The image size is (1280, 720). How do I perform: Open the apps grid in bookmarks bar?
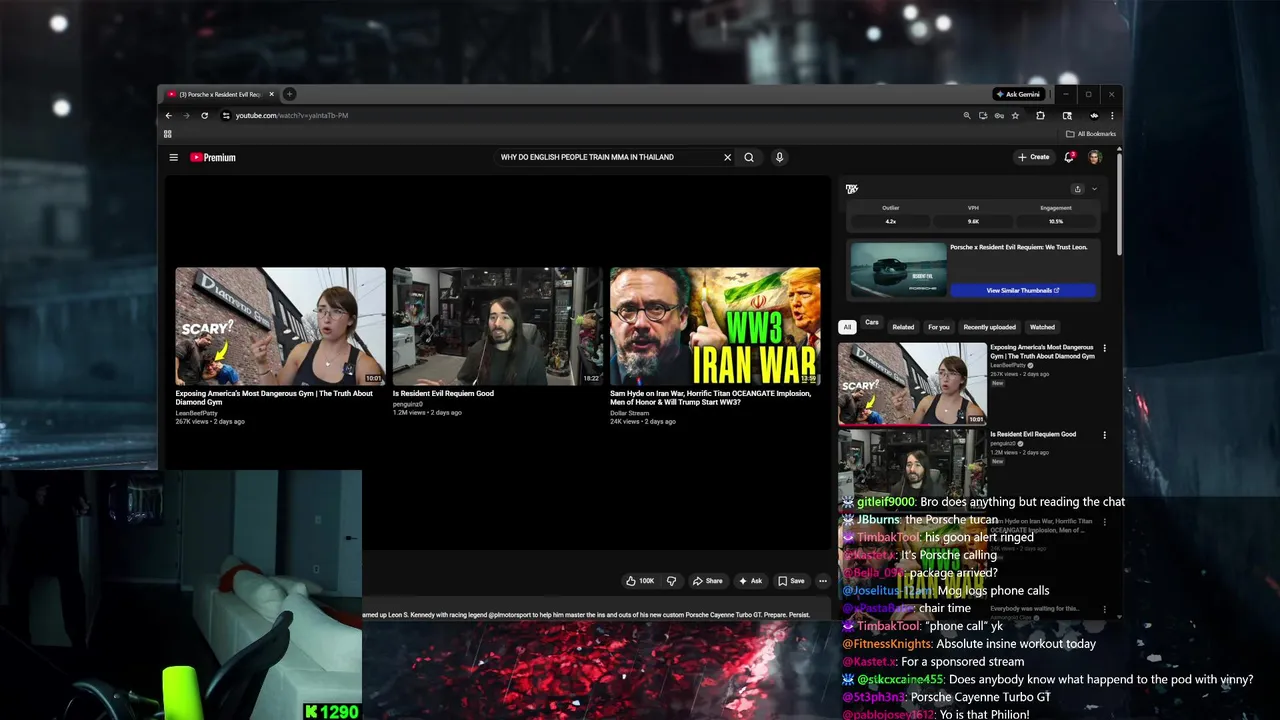[x=167, y=134]
